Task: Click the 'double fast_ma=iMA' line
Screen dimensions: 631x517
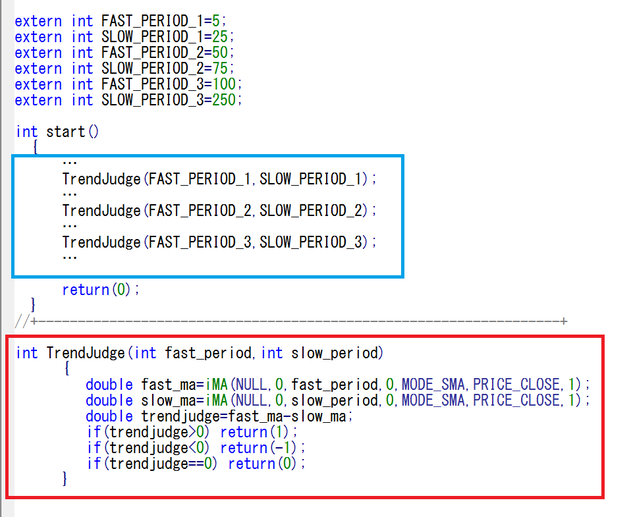Action: click(338, 385)
